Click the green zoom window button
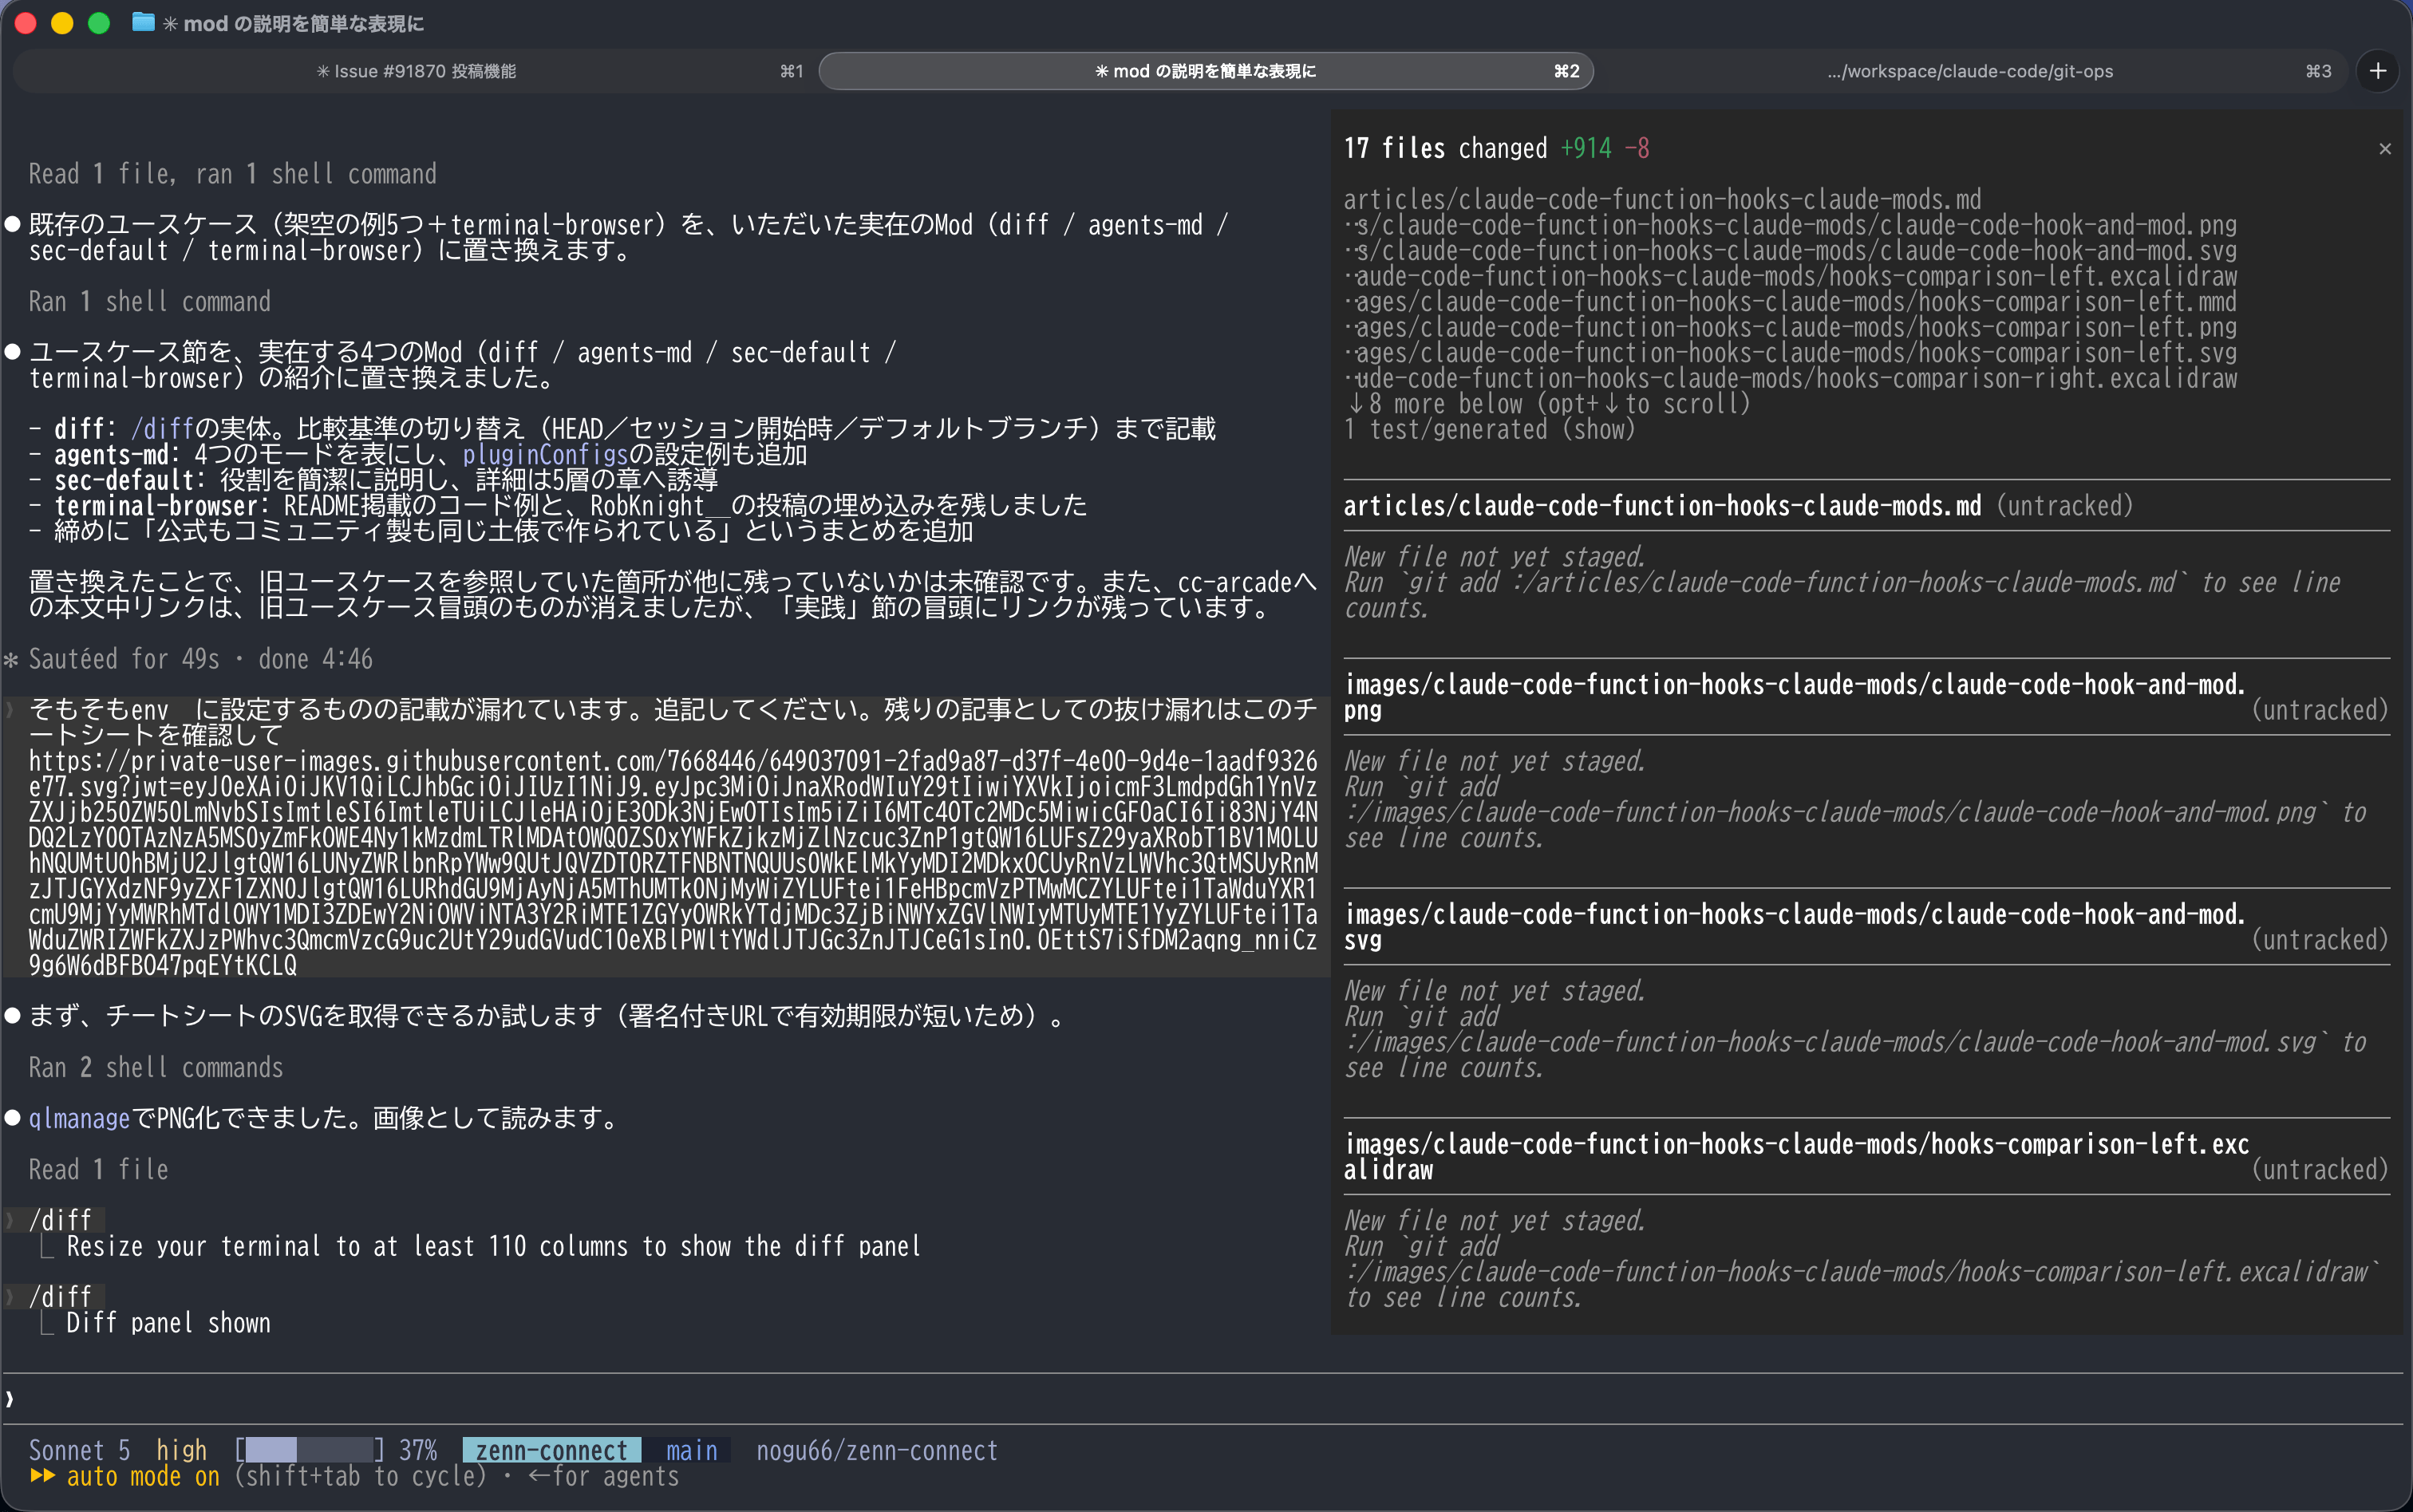Screen dimensions: 2413x1512 click(98, 23)
